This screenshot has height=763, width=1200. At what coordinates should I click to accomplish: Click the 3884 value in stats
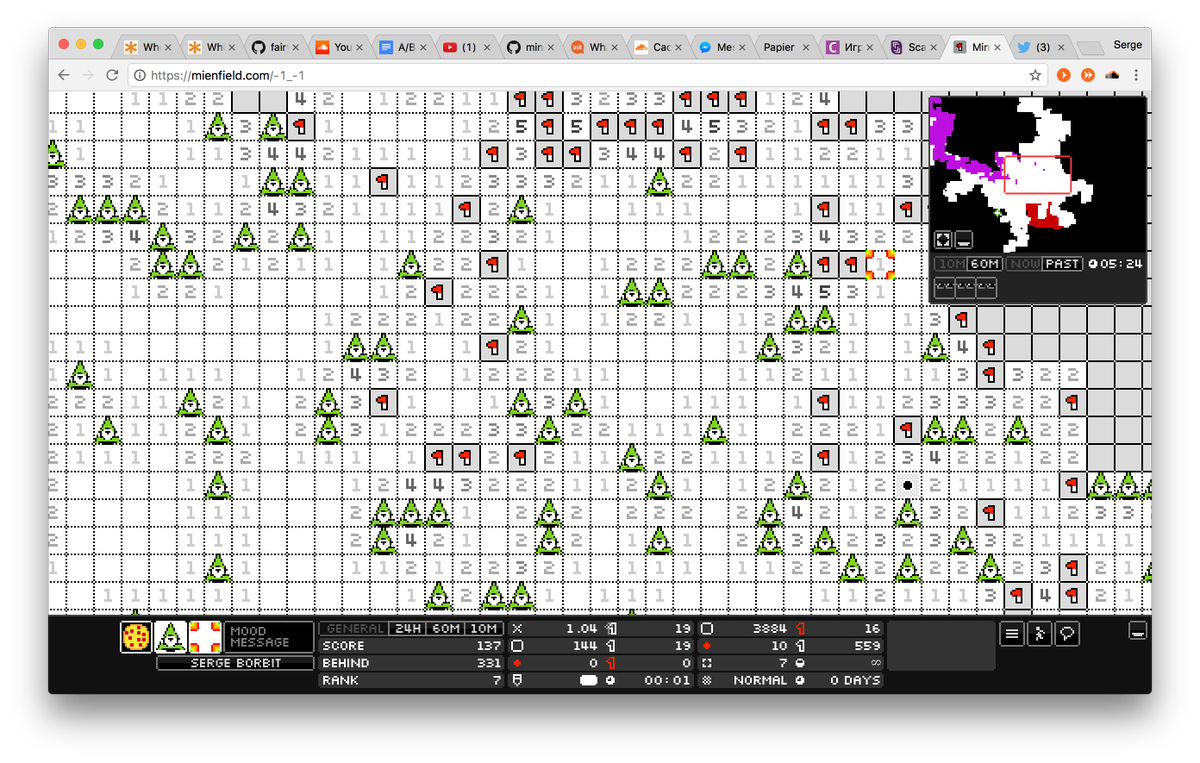[770, 628]
